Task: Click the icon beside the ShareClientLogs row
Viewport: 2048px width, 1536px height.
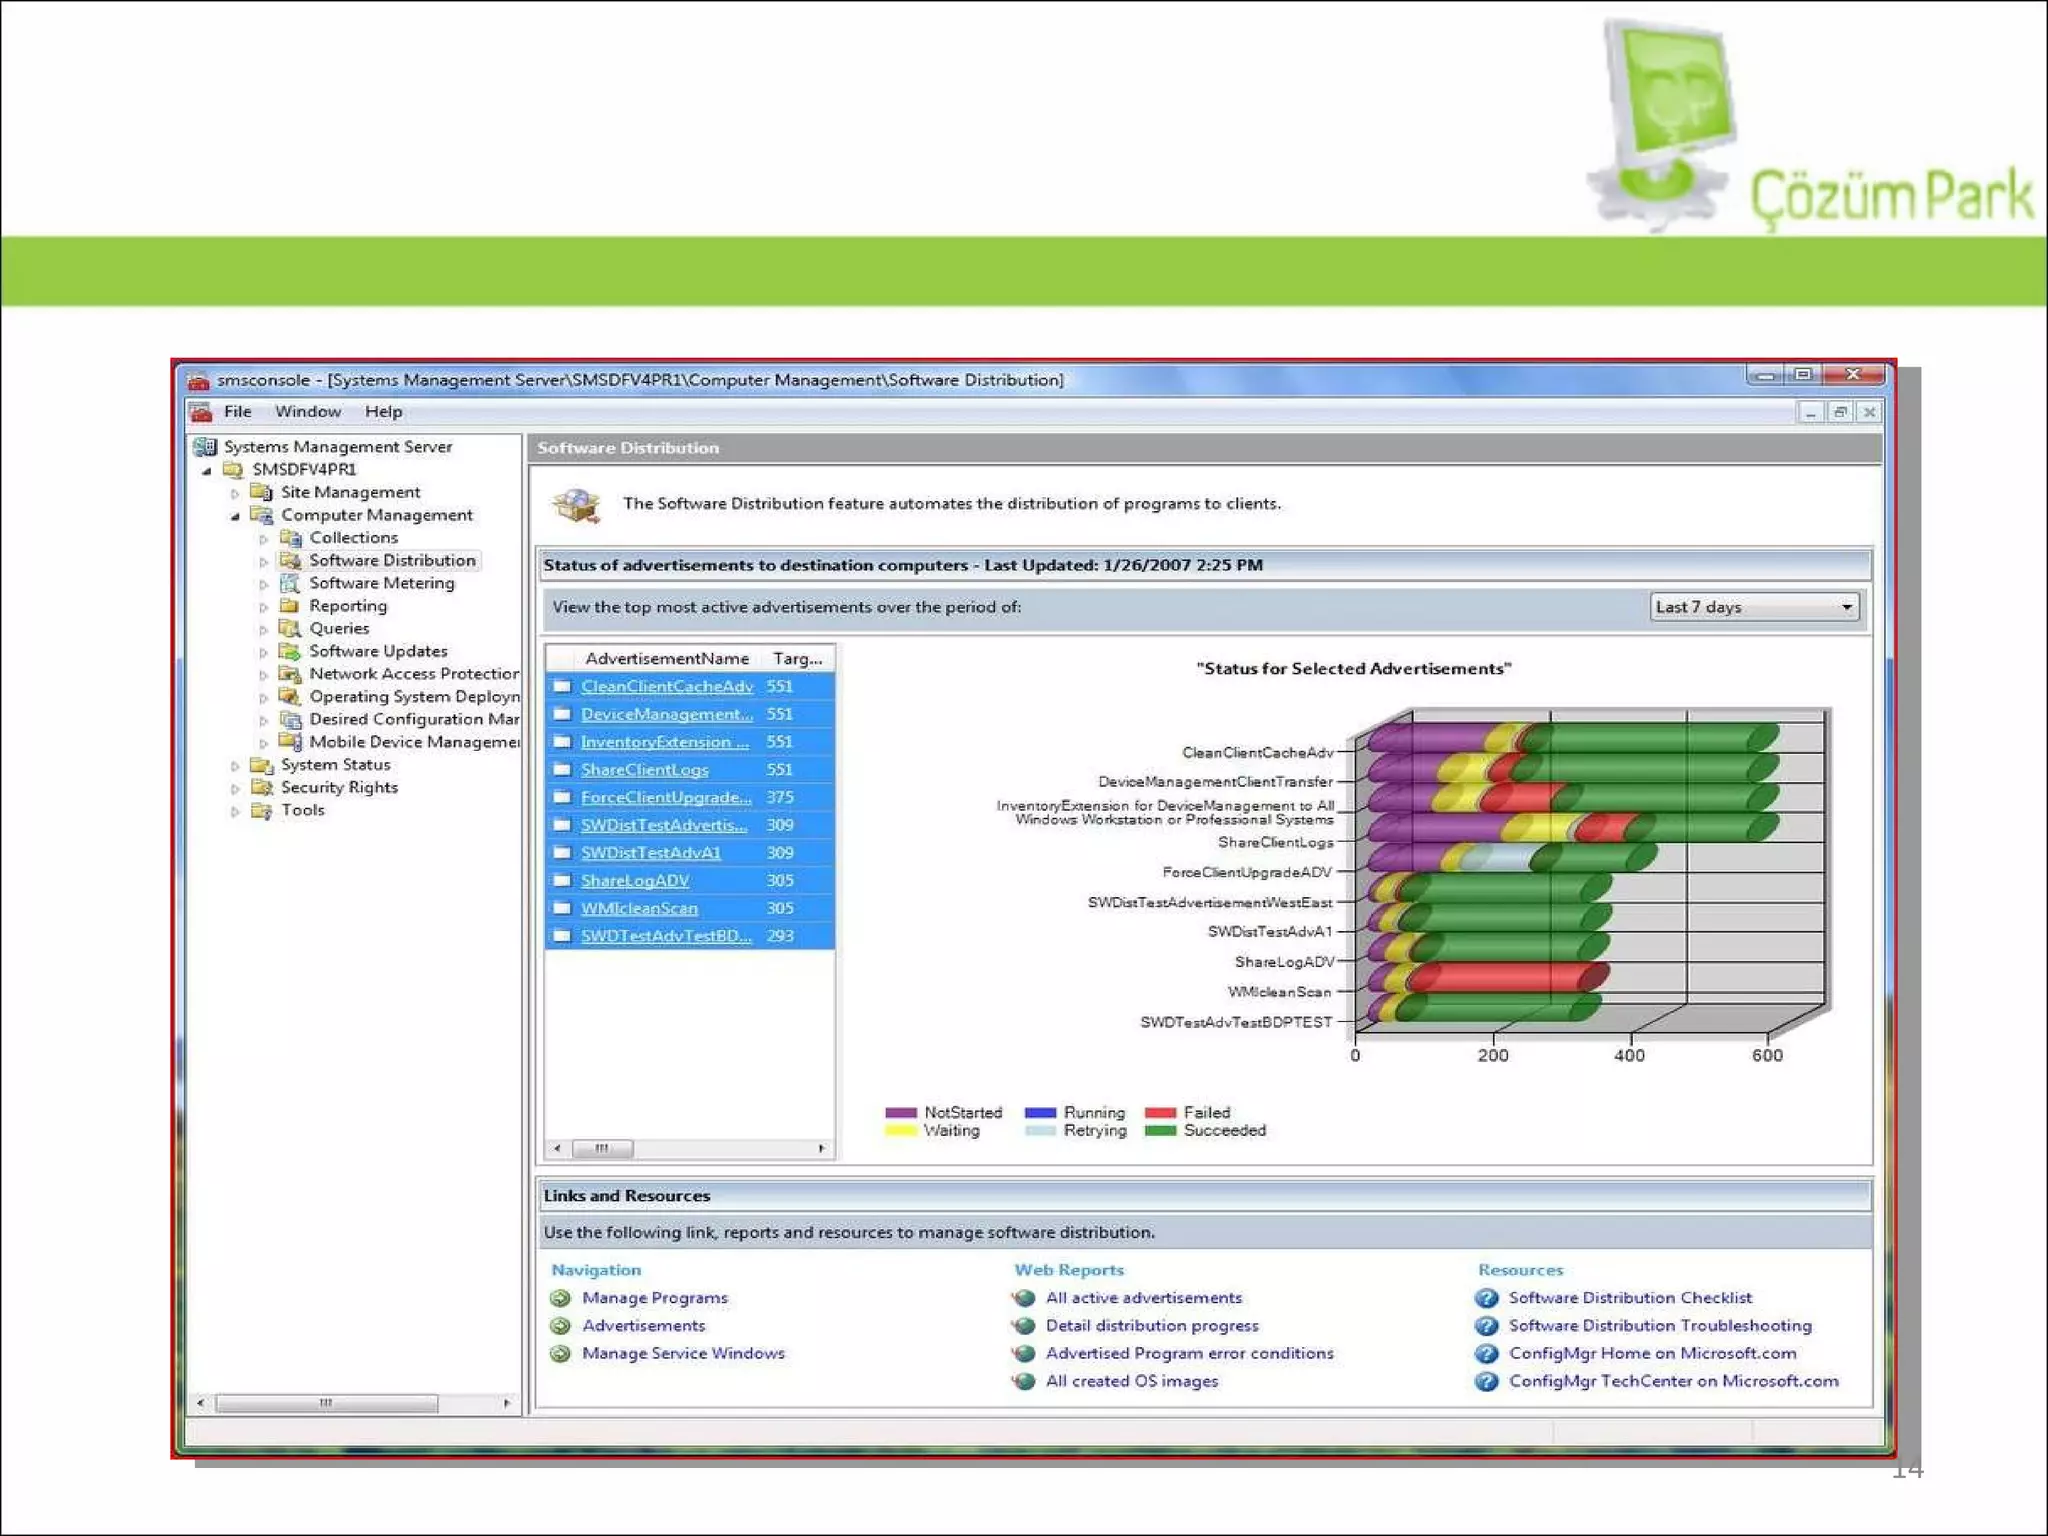Action: (562, 770)
